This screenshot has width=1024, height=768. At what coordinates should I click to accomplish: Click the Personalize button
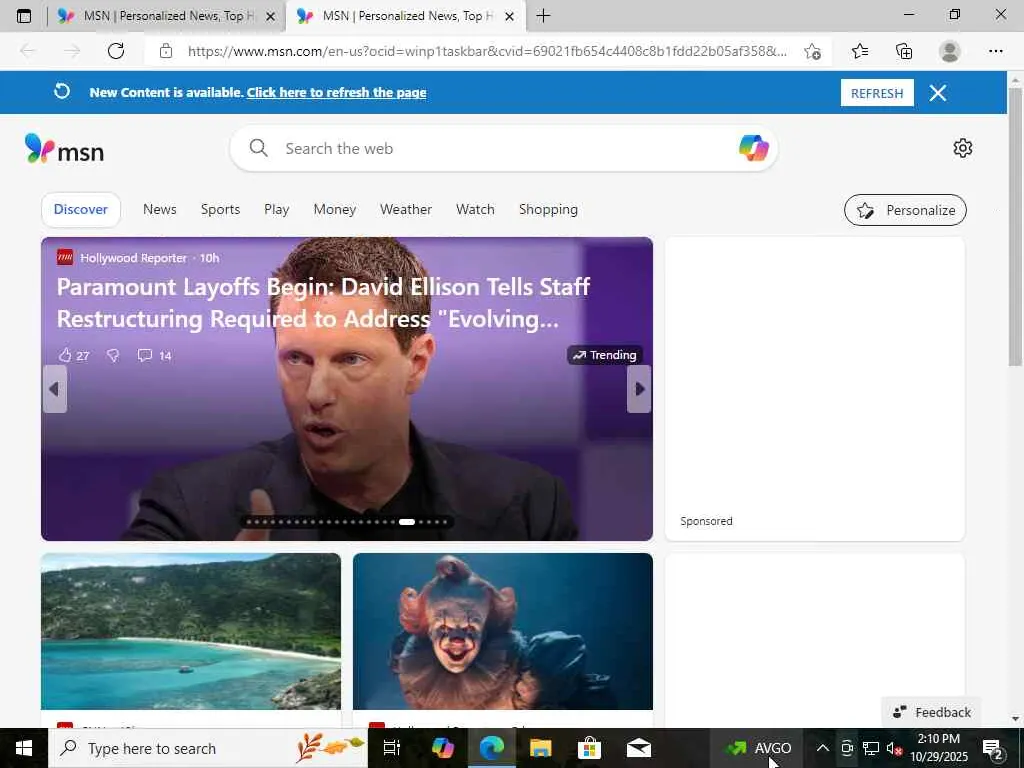tap(905, 210)
